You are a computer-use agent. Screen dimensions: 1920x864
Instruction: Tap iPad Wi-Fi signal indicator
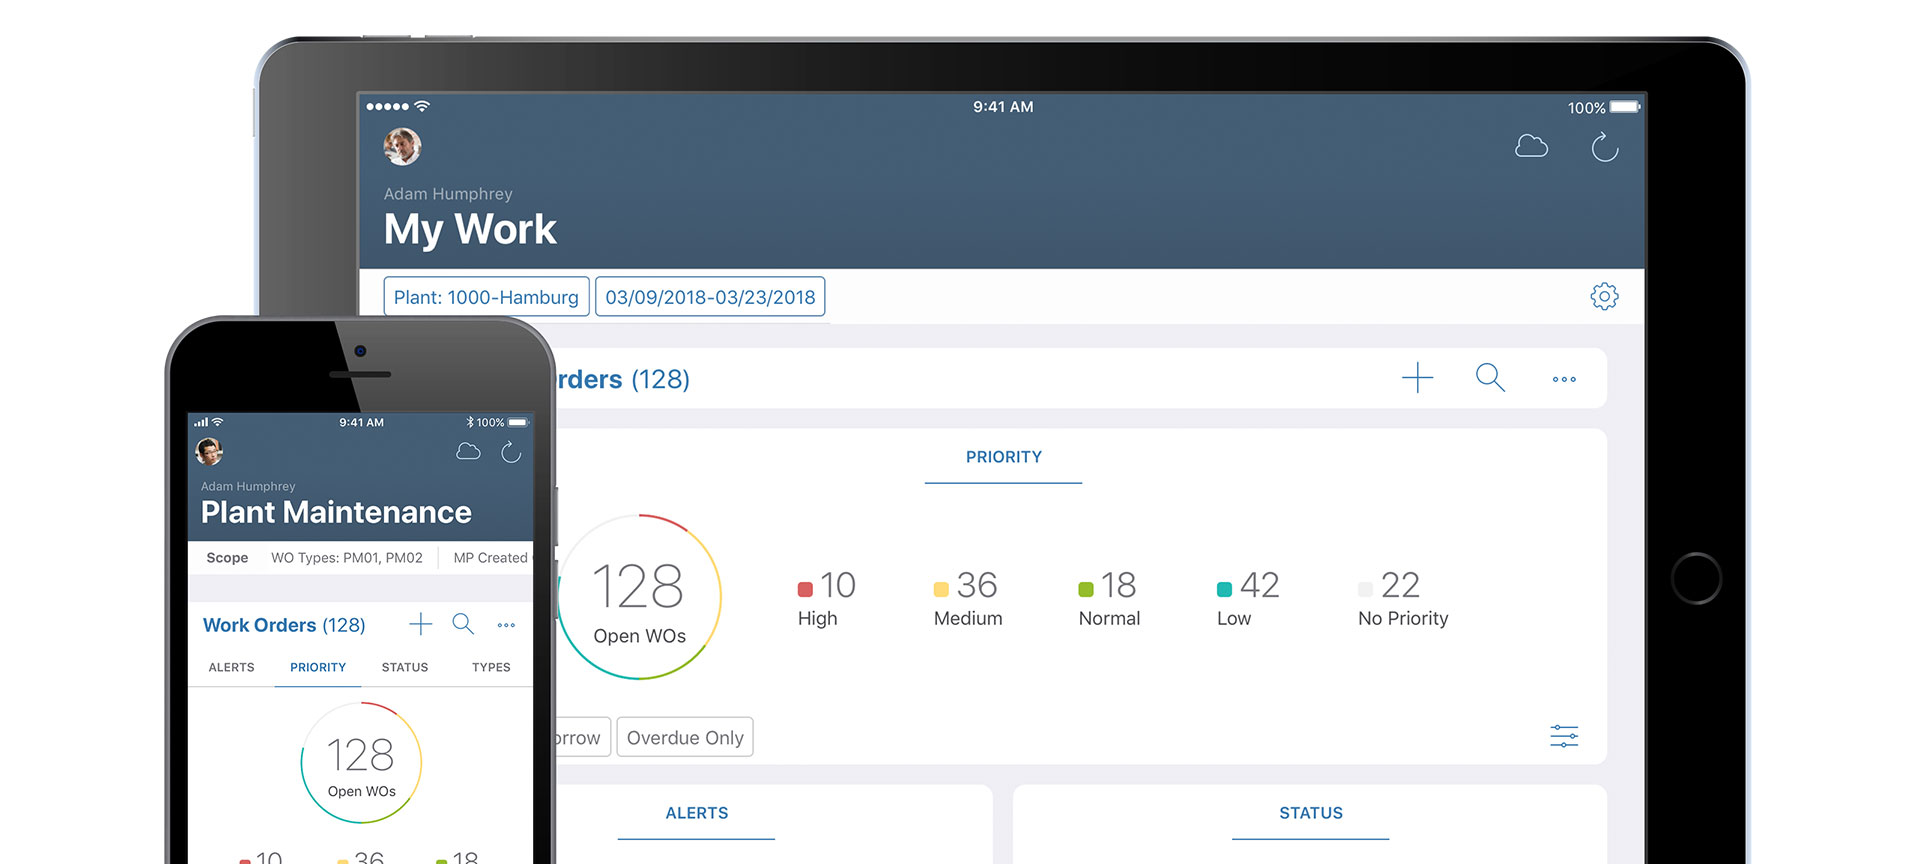click(422, 106)
